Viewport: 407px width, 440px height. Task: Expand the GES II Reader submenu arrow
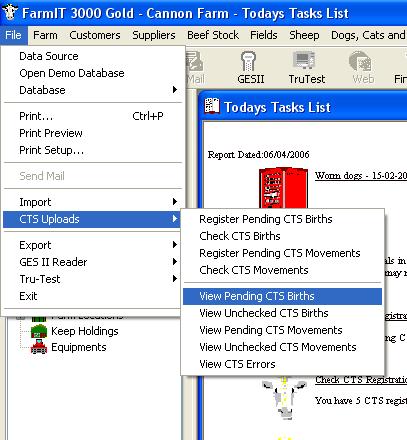click(x=174, y=262)
